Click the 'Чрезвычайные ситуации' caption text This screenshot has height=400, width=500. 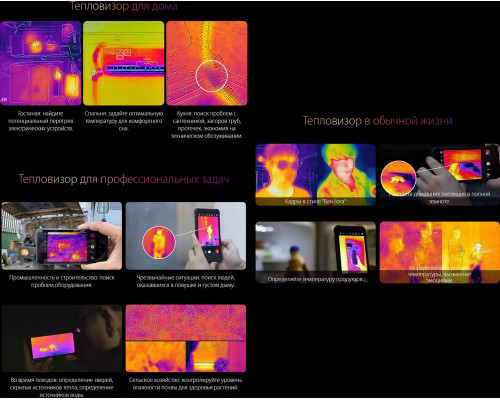186,281
